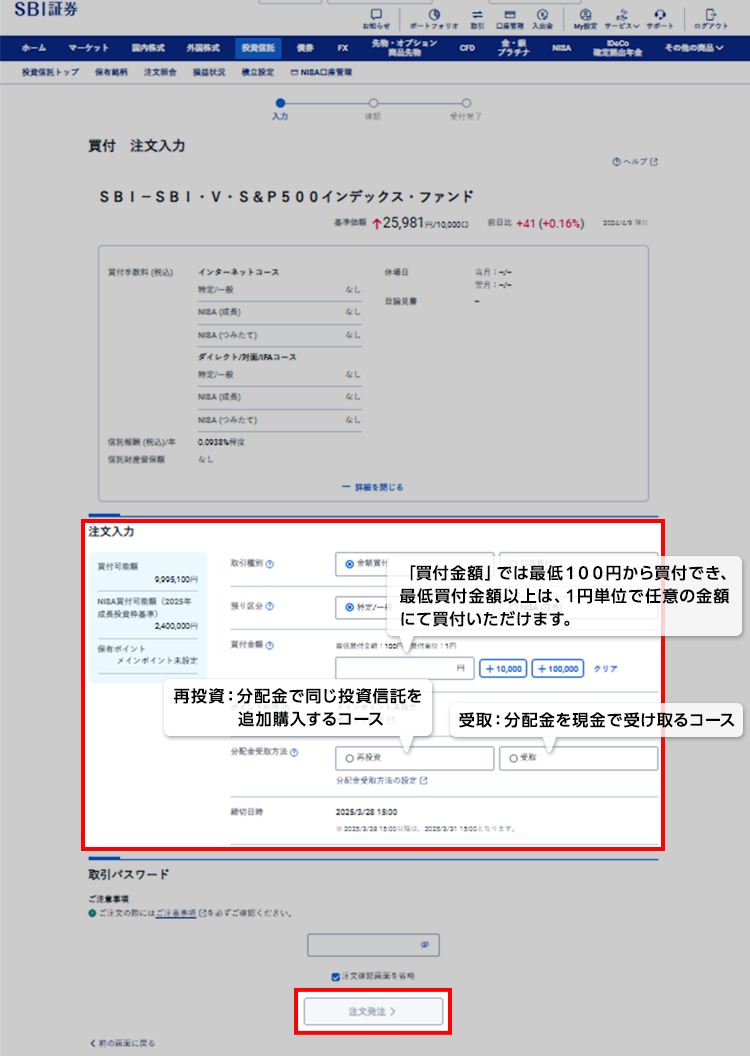Open the NISA item in main navigation
750x1056 pixels.
click(561, 48)
